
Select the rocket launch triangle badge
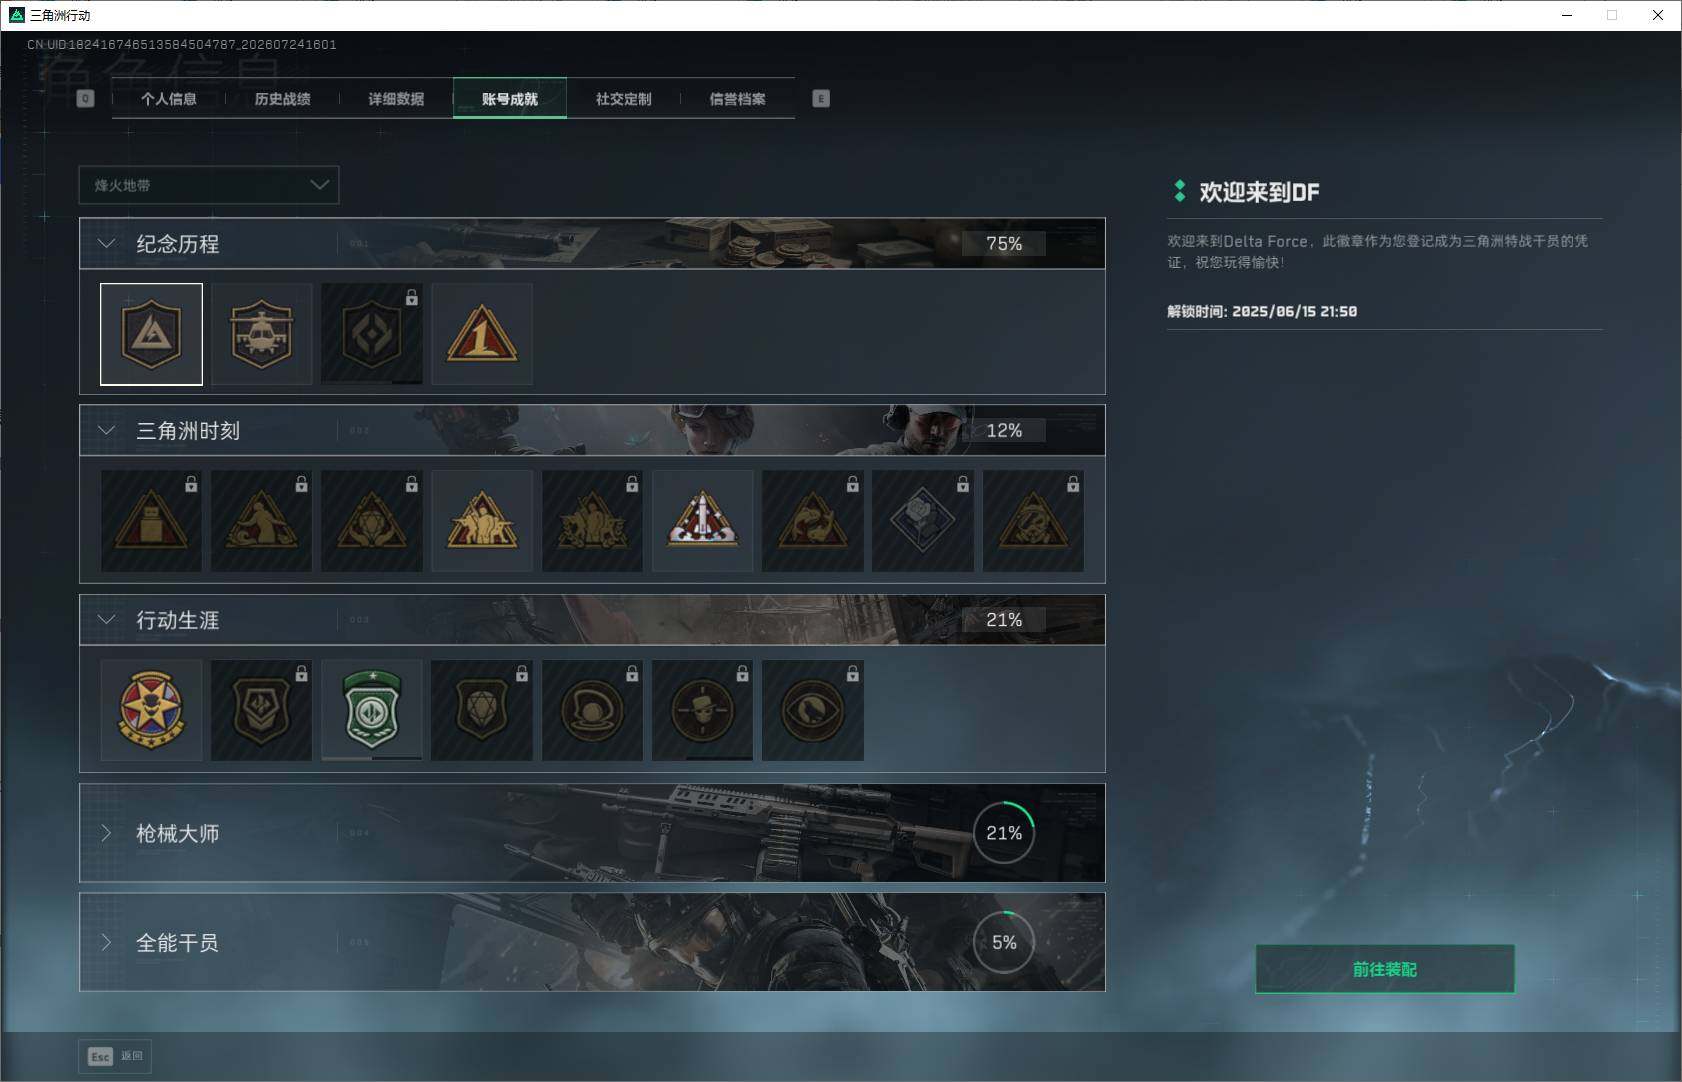tap(702, 521)
